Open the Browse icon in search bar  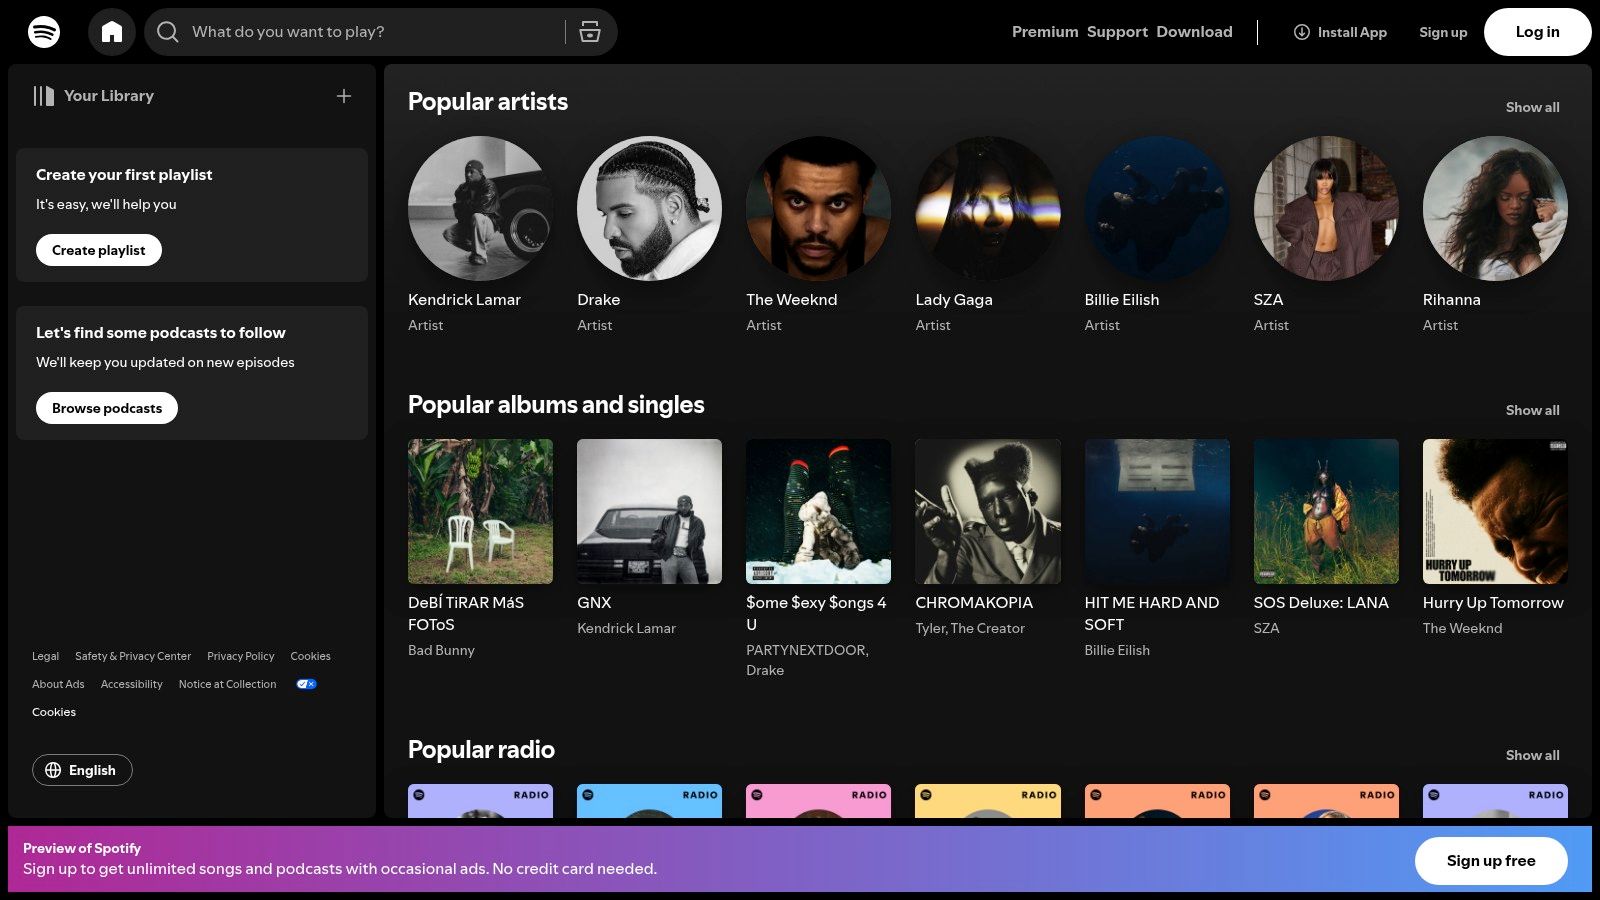tap(590, 32)
